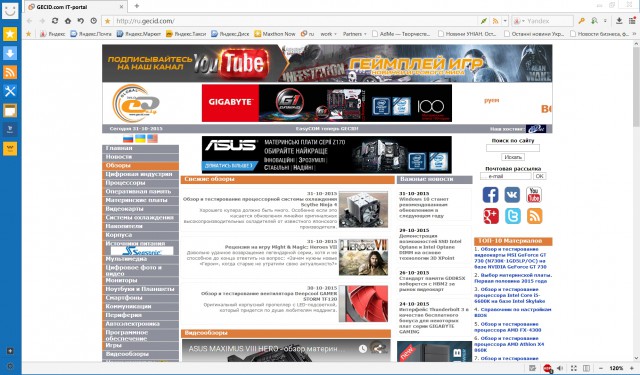
Task: Expand the 'Partners' bookmarks folder
Action: tap(355, 34)
